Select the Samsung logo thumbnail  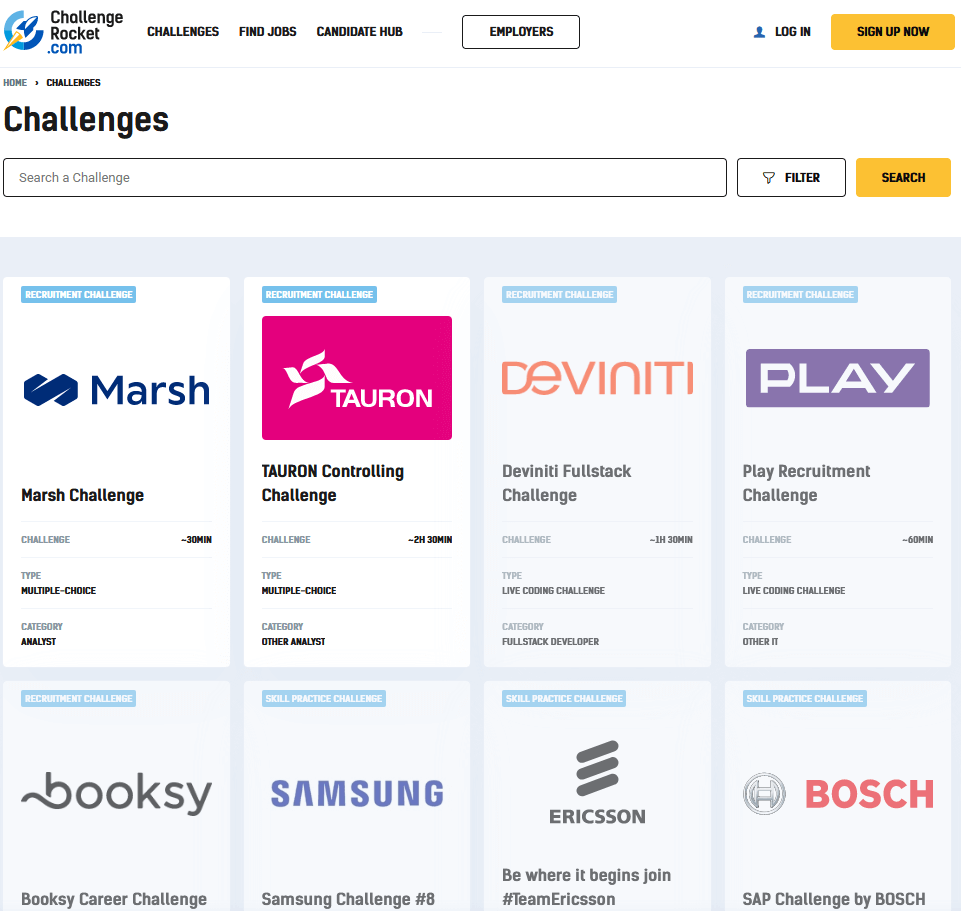(356, 791)
